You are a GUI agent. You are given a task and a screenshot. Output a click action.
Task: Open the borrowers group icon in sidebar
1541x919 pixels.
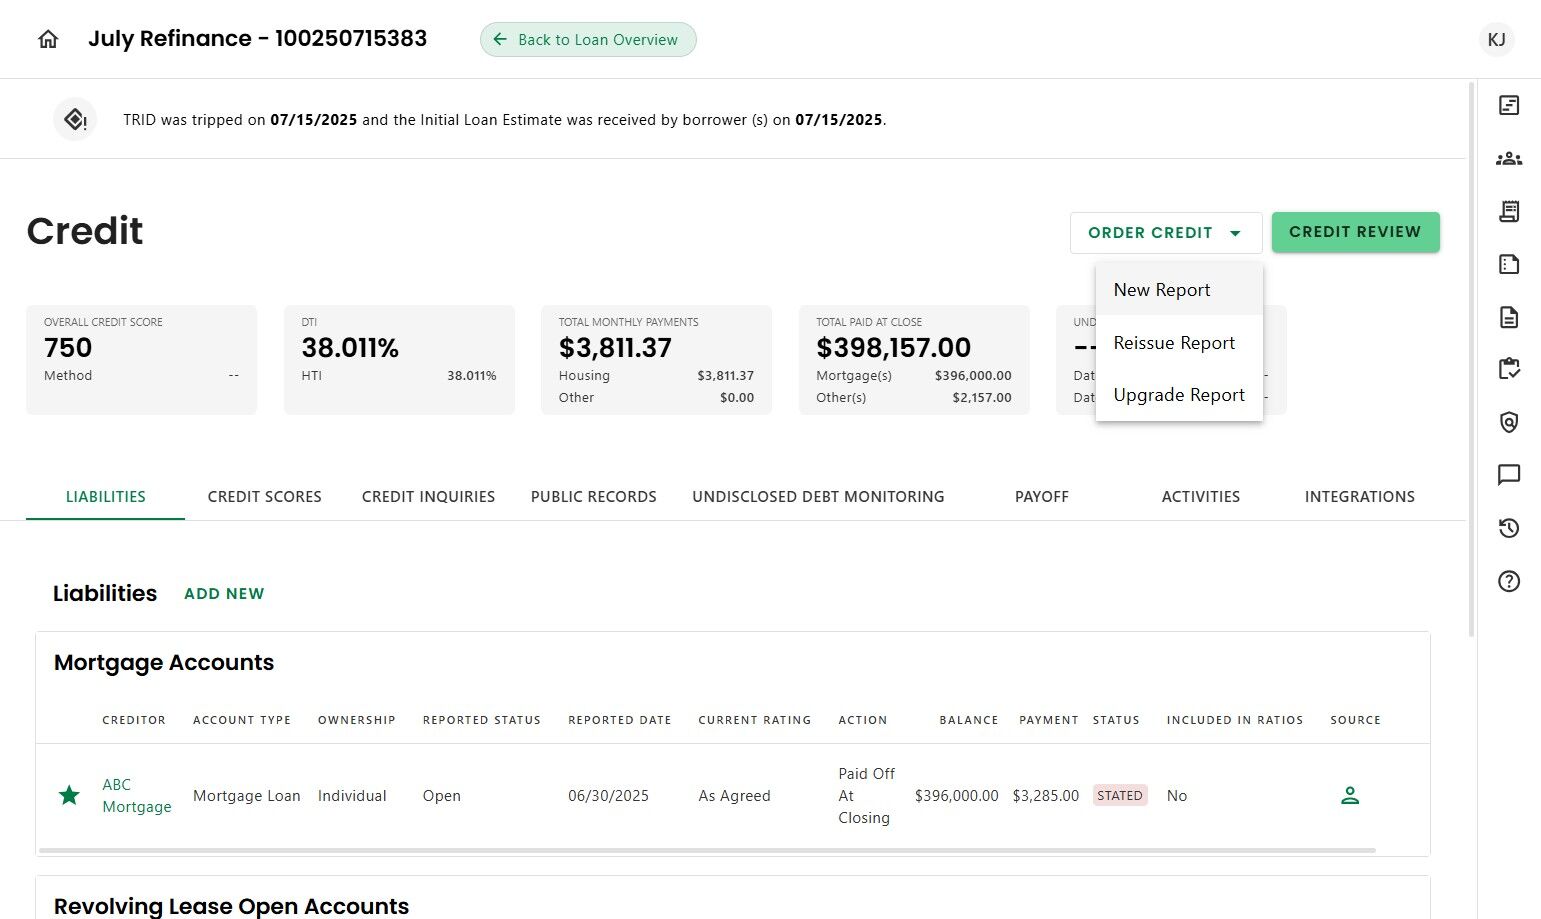(x=1509, y=158)
